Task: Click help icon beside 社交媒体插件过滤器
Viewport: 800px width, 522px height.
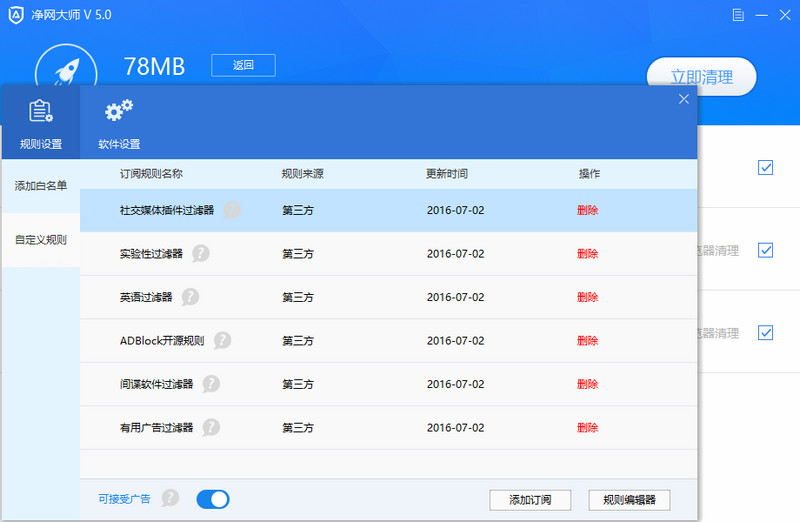Action: (x=232, y=210)
